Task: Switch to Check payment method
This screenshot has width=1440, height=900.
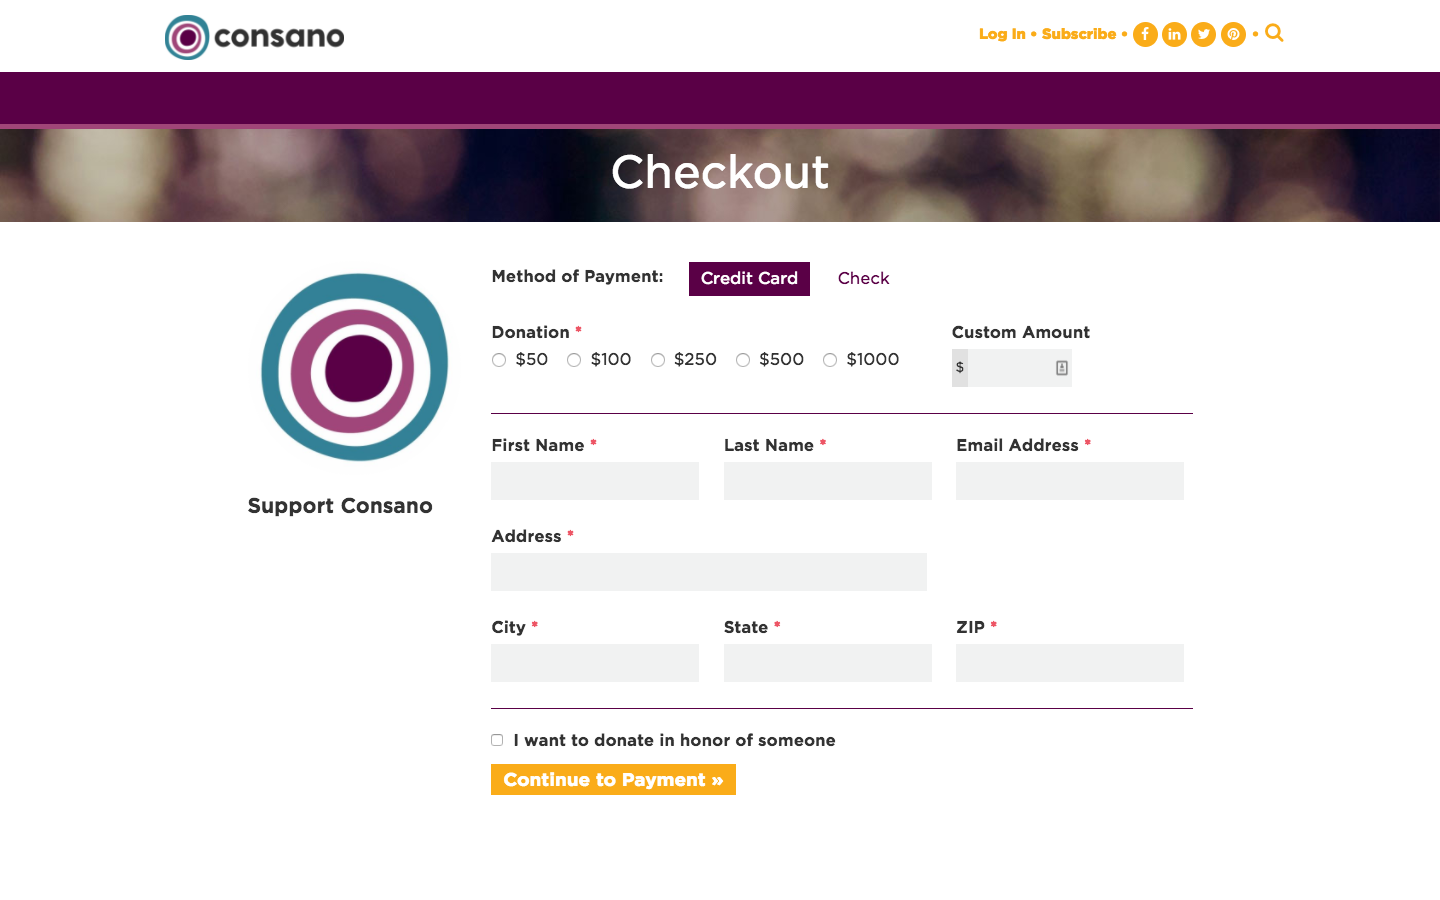Action: click(x=863, y=279)
